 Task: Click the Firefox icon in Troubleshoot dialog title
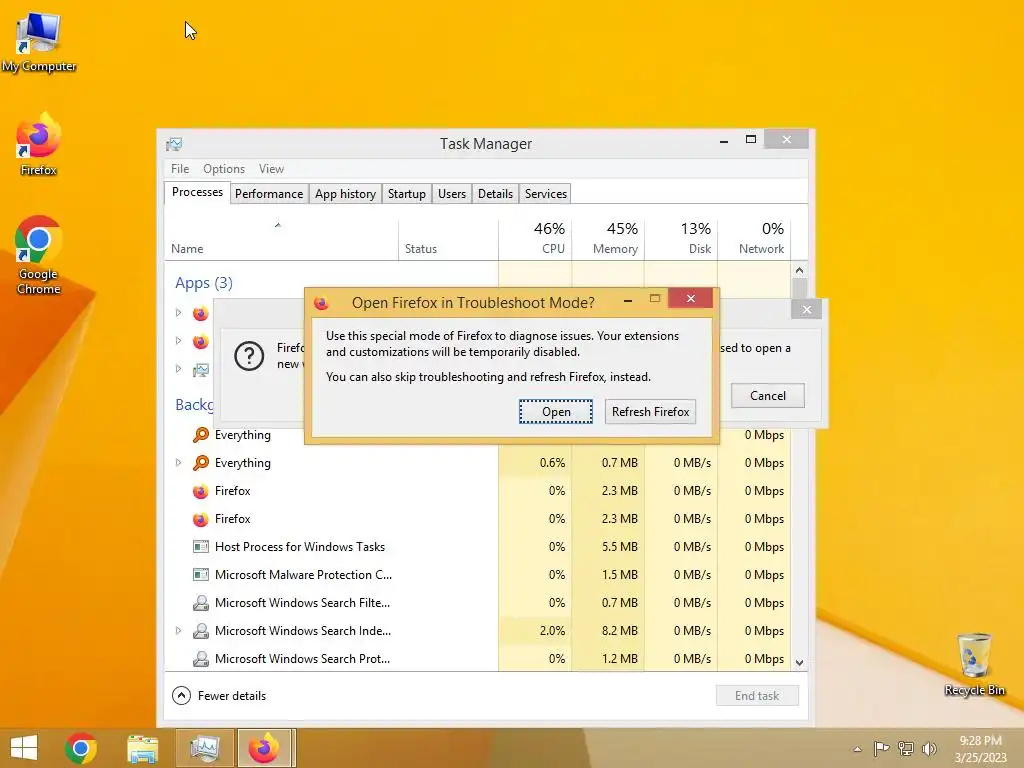321,303
